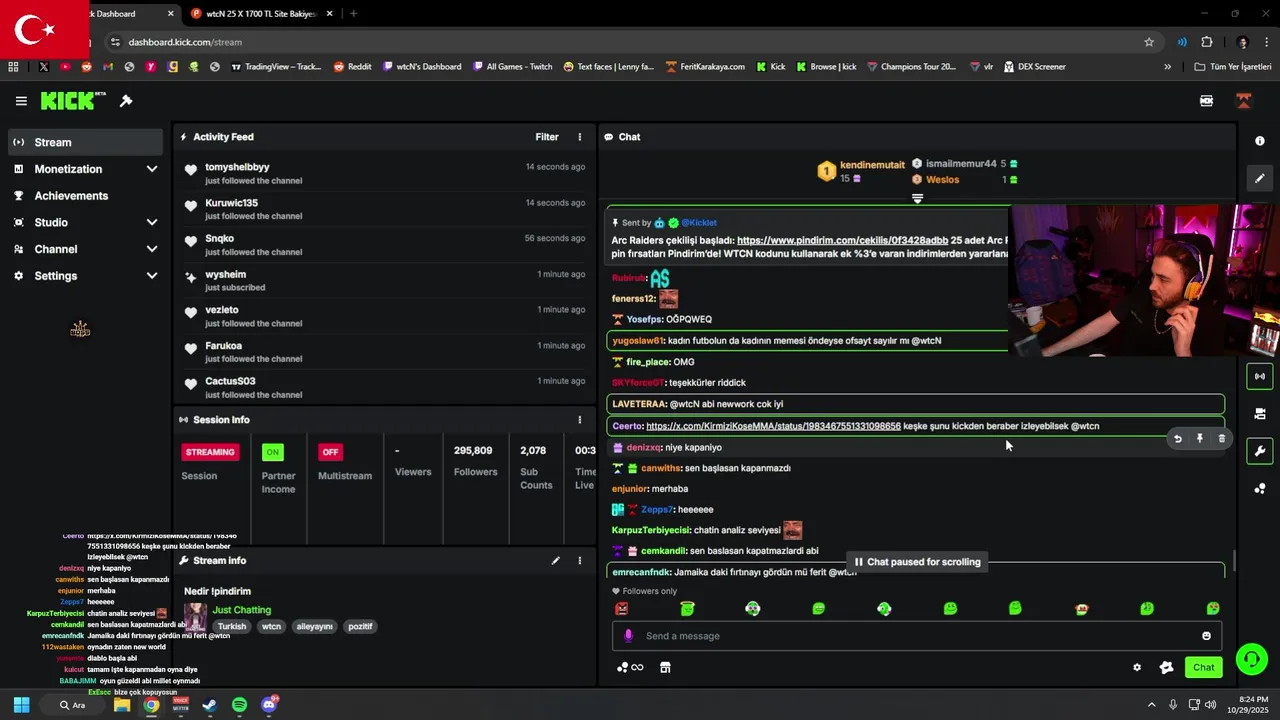Click wysheim subscribed entry in Activity Feed

click(385, 280)
